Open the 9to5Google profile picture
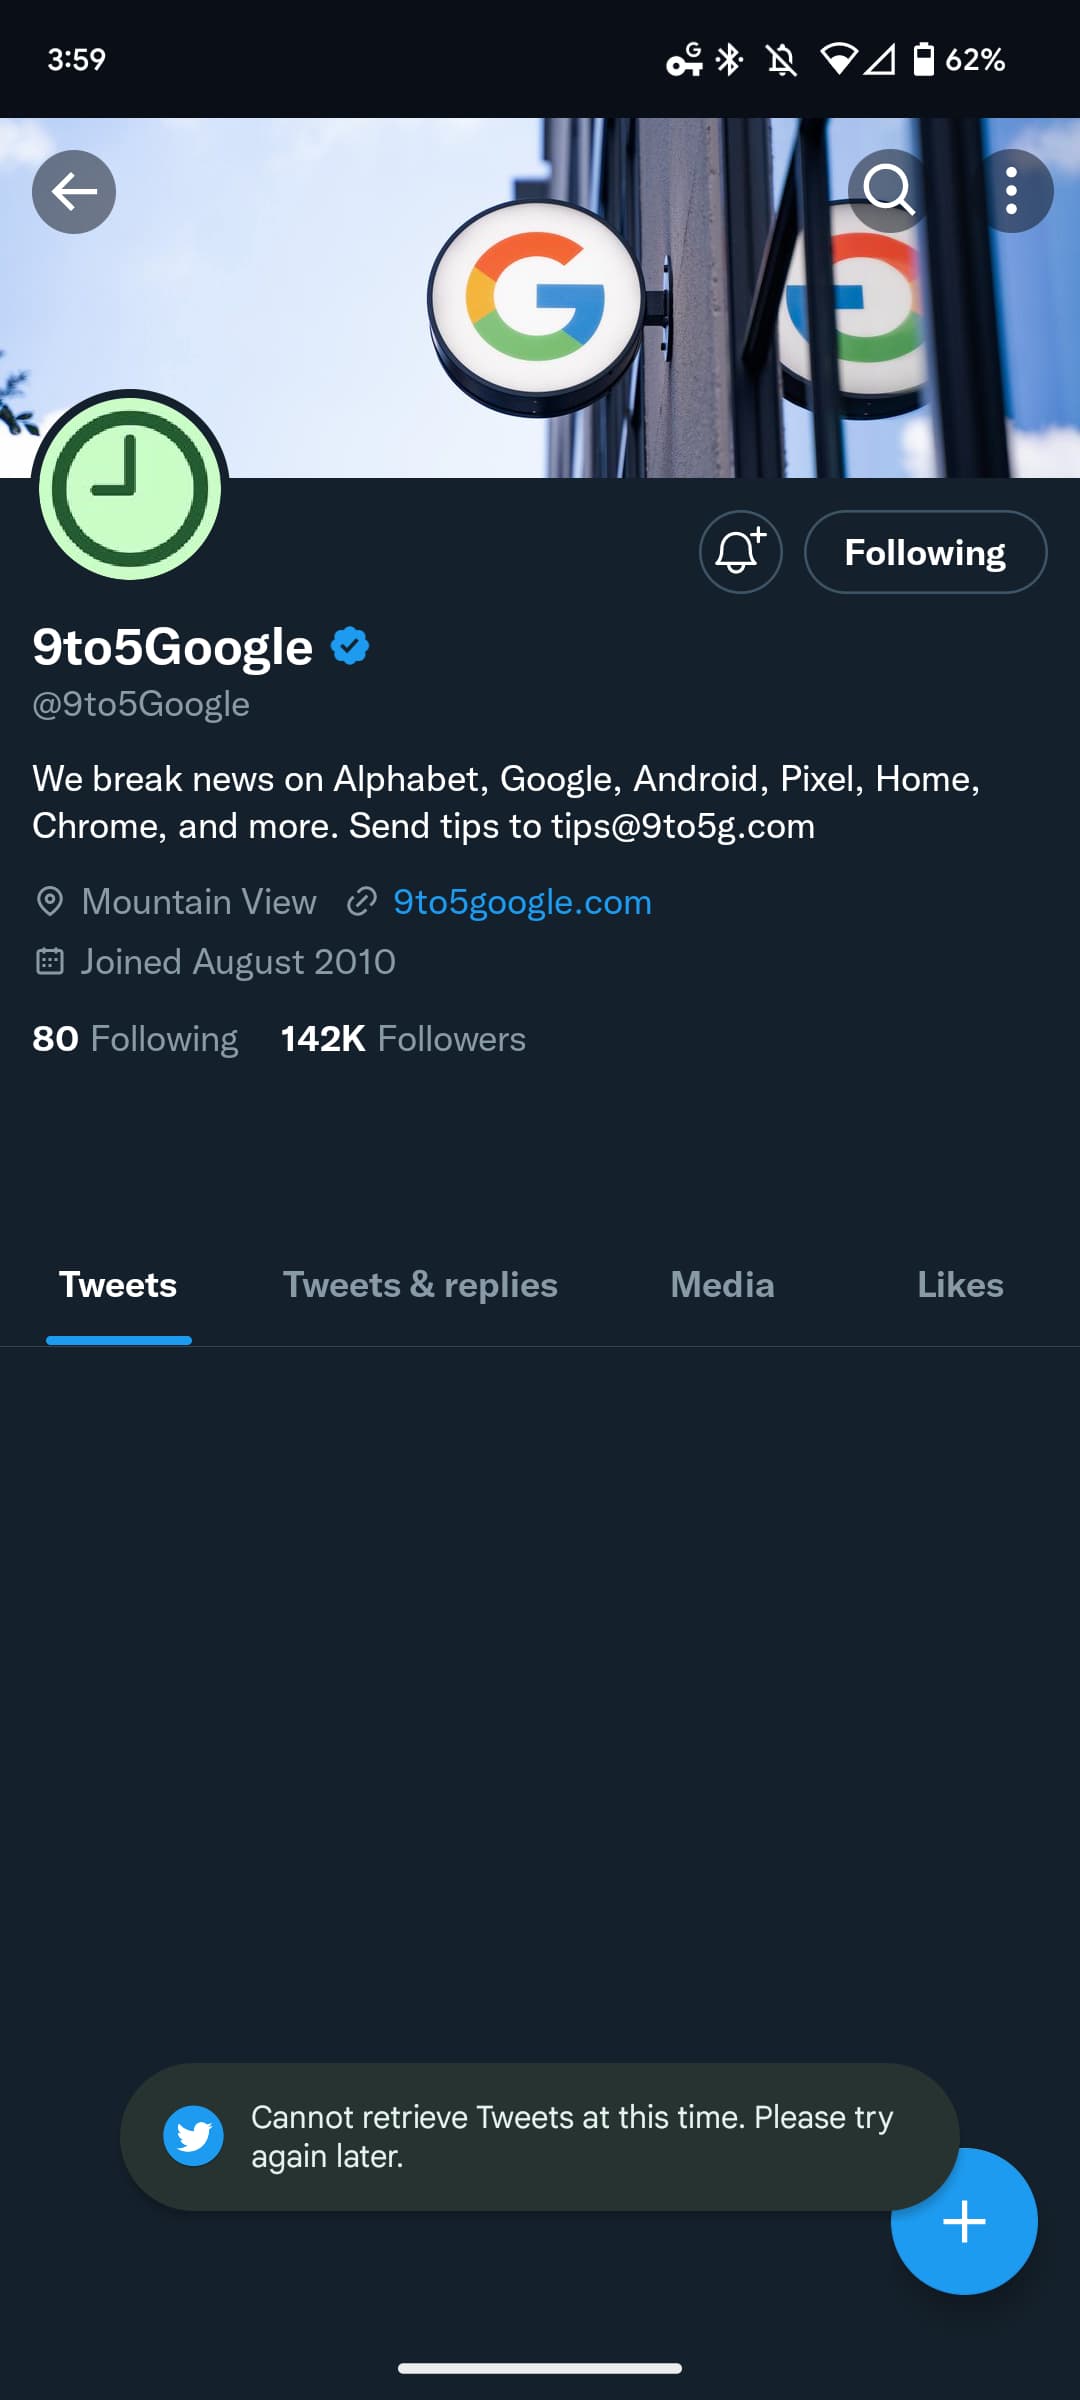The height and width of the screenshot is (2400, 1080). pos(130,488)
